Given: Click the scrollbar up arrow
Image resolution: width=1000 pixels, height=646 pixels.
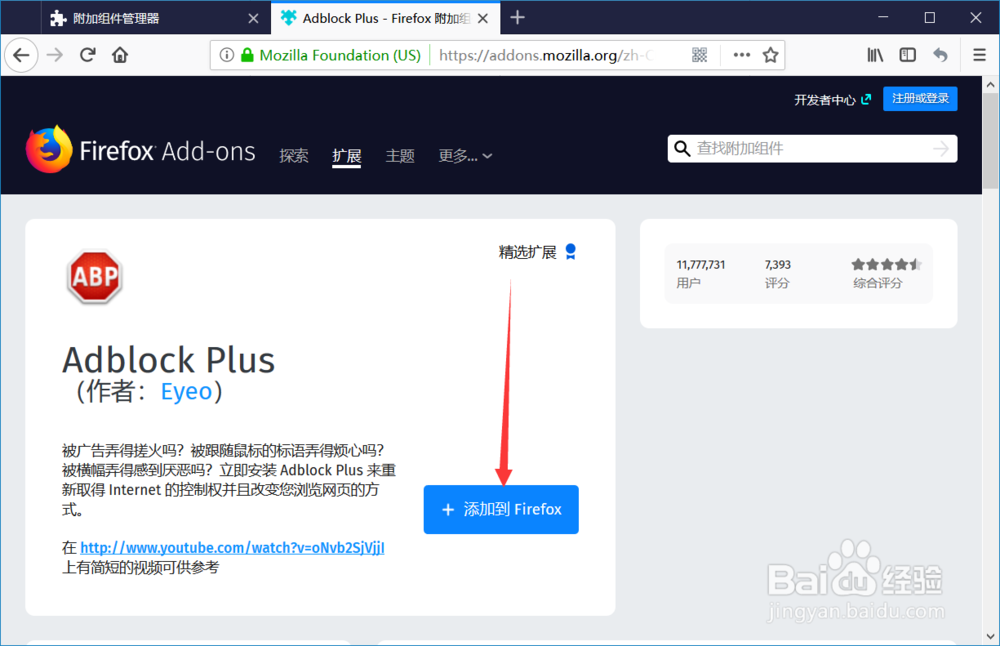Looking at the screenshot, I should (x=990, y=84).
